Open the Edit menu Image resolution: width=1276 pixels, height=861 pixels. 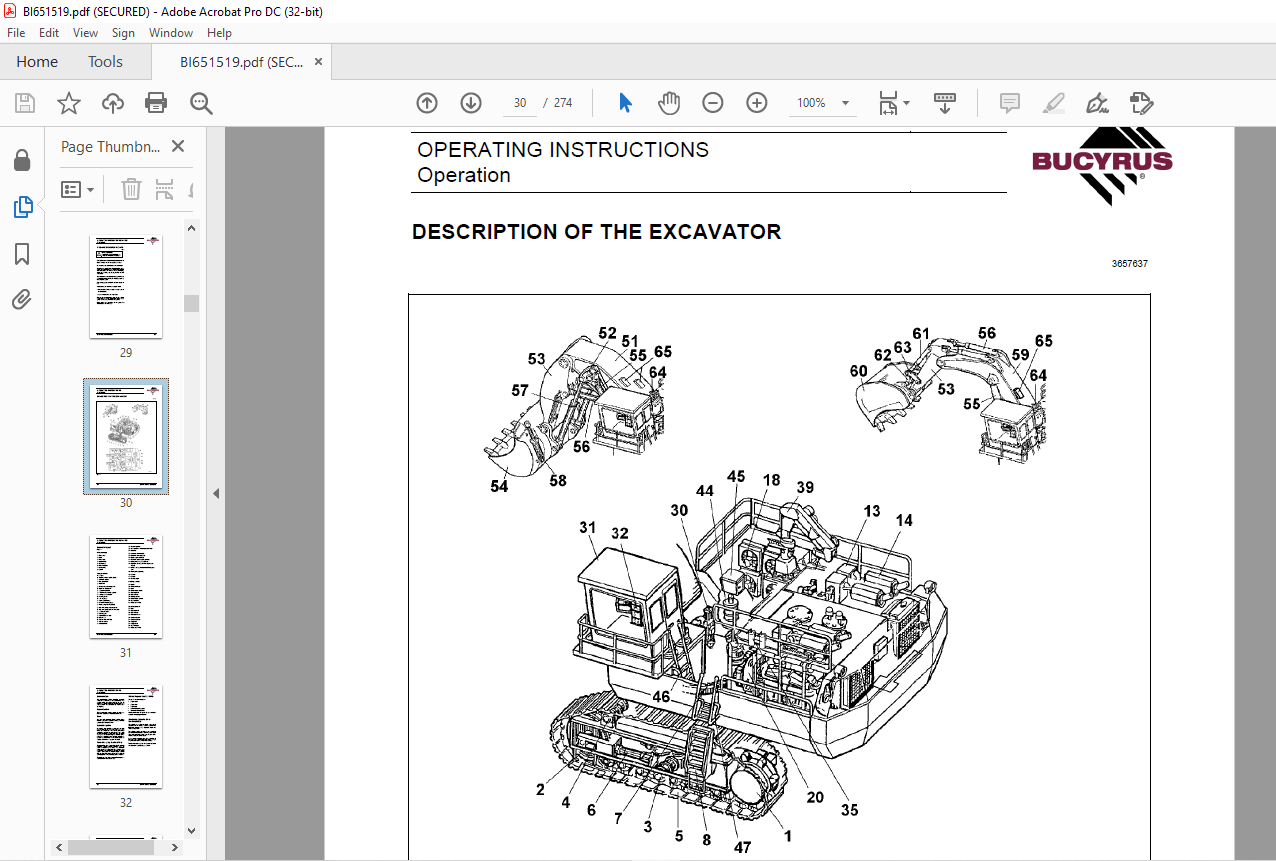(49, 33)
